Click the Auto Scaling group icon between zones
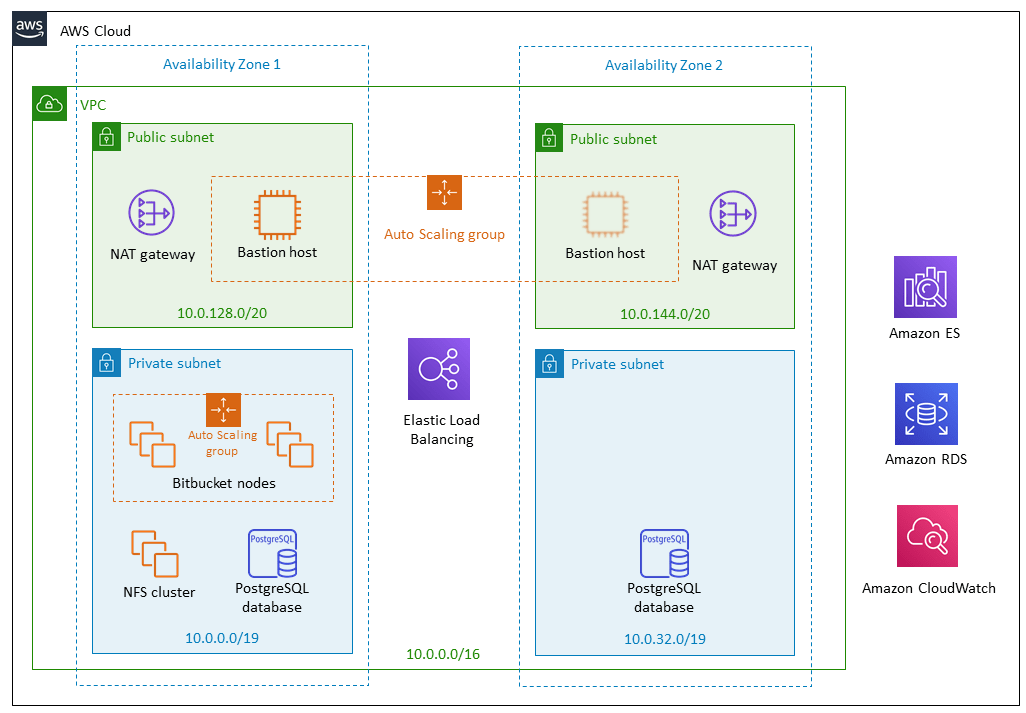The width and height of the screenshot is (1026, 713). (444, 192)
